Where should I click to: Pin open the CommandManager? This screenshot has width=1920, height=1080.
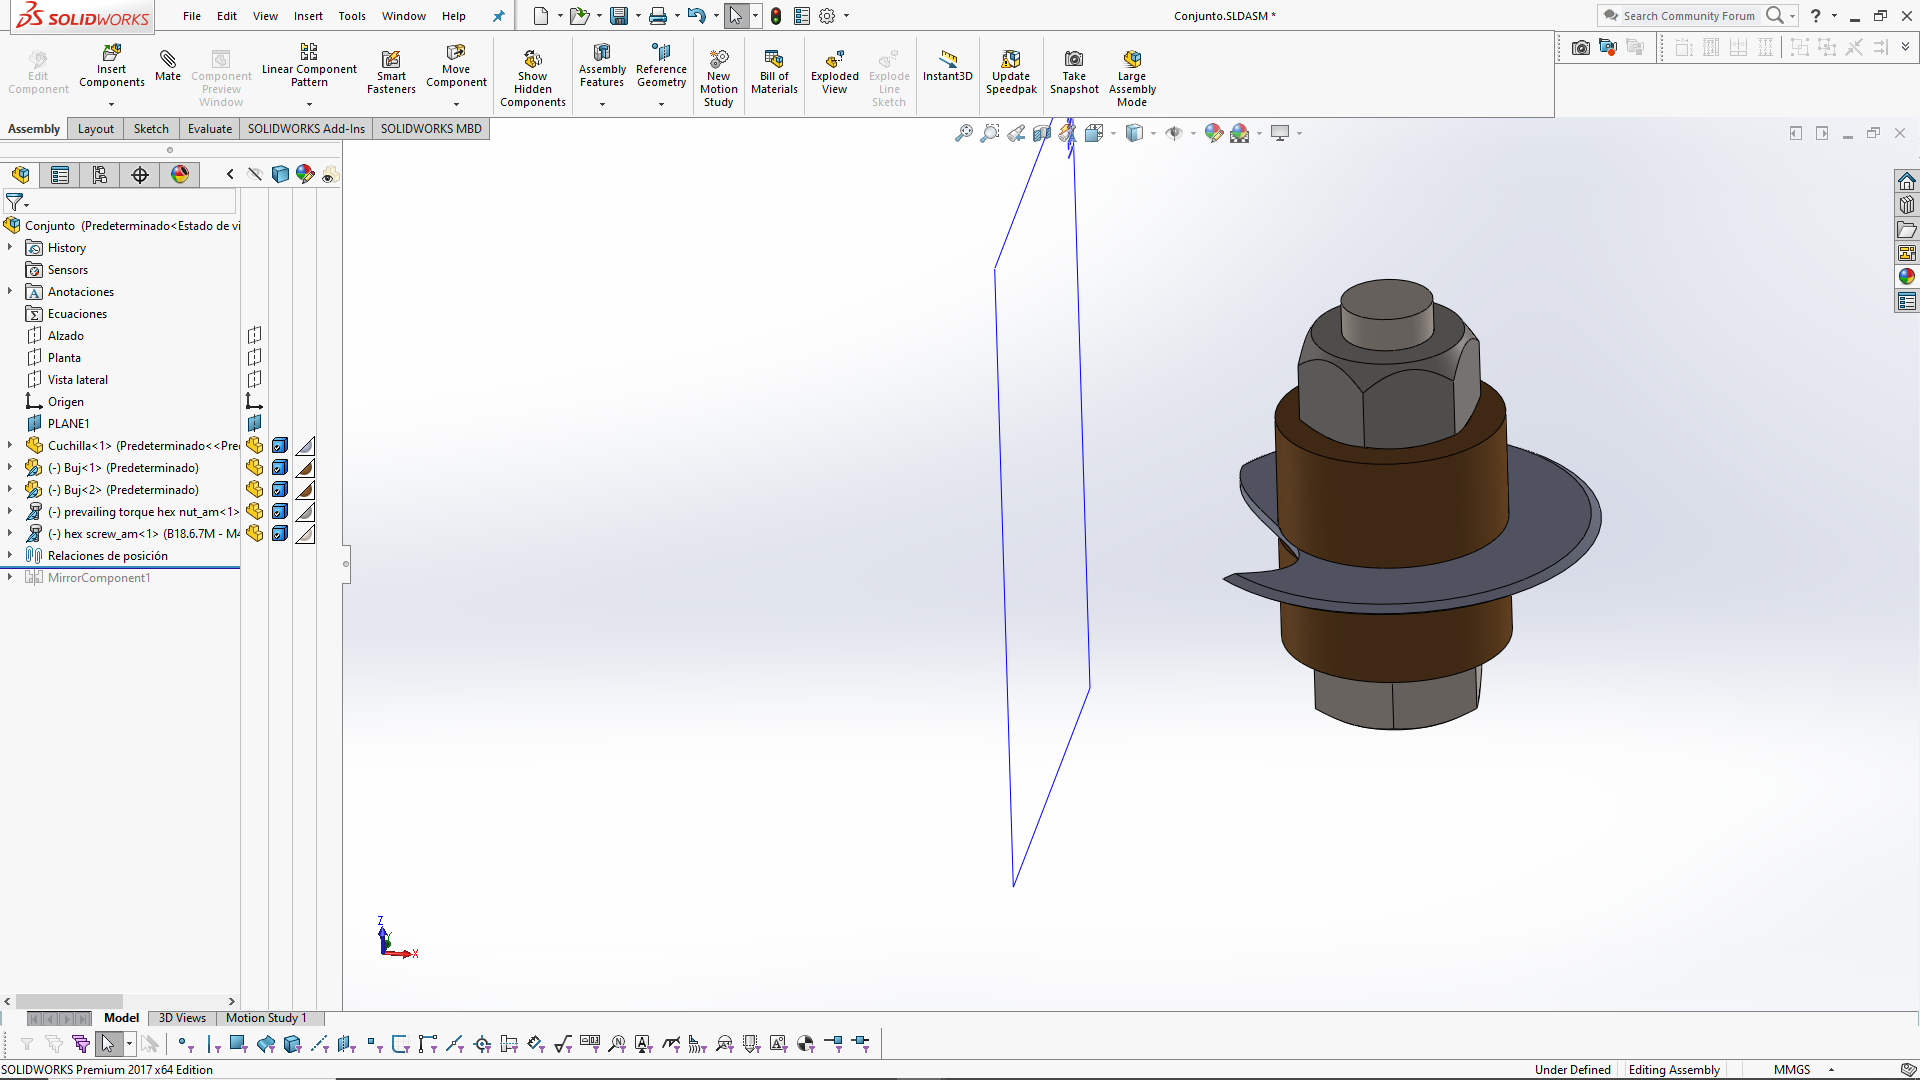point(498,16)
